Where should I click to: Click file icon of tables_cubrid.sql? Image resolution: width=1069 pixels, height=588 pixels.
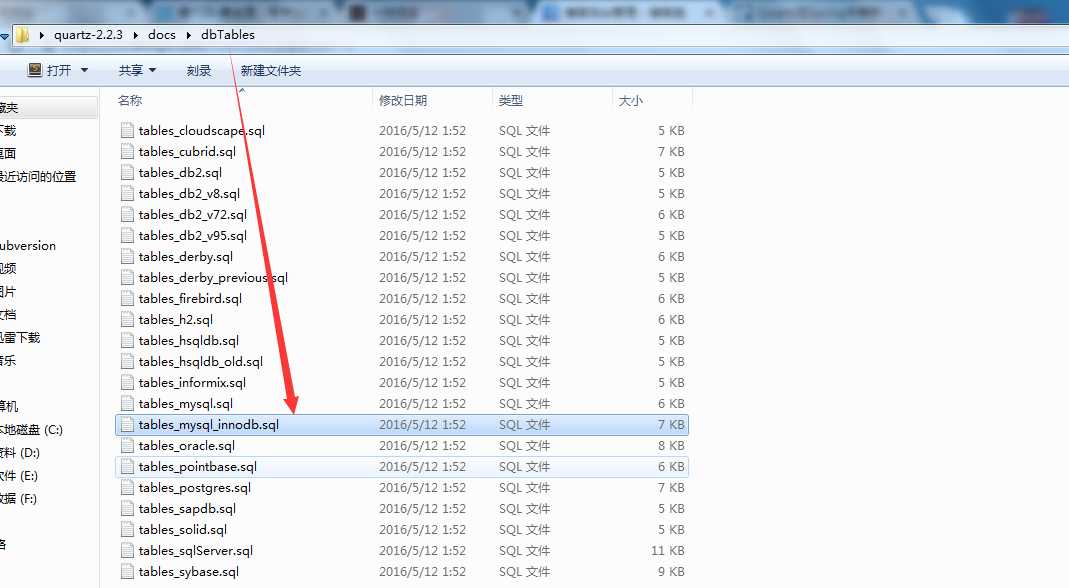coord(127,151)
